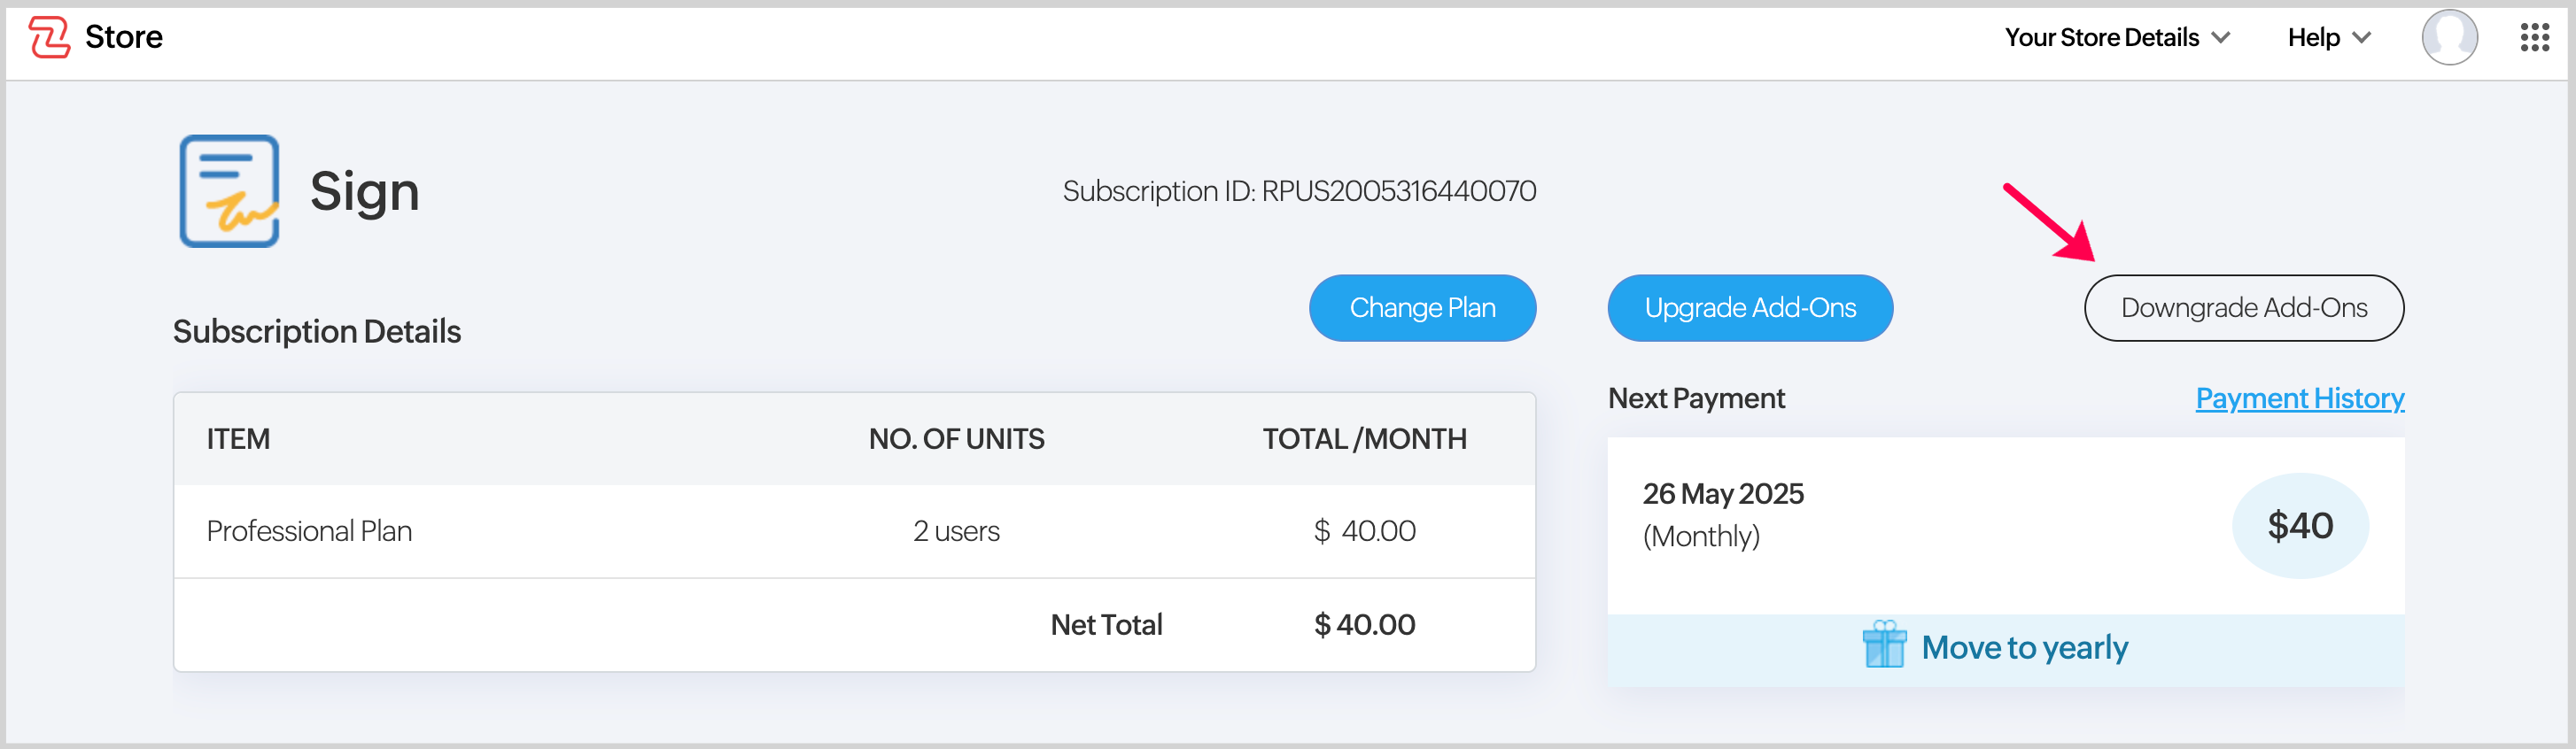The height and width of the screenshot is (749, 2576).
Task: Select the Professional Plan table row
Action: tap(854, 531)
